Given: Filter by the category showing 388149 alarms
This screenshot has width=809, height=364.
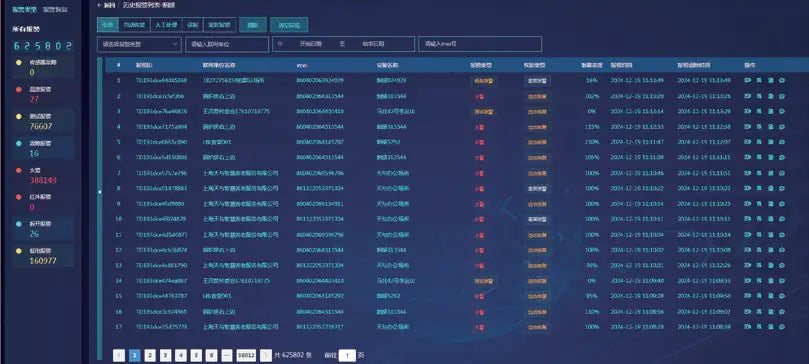Looking at the screenshot, I should point(43,176).
